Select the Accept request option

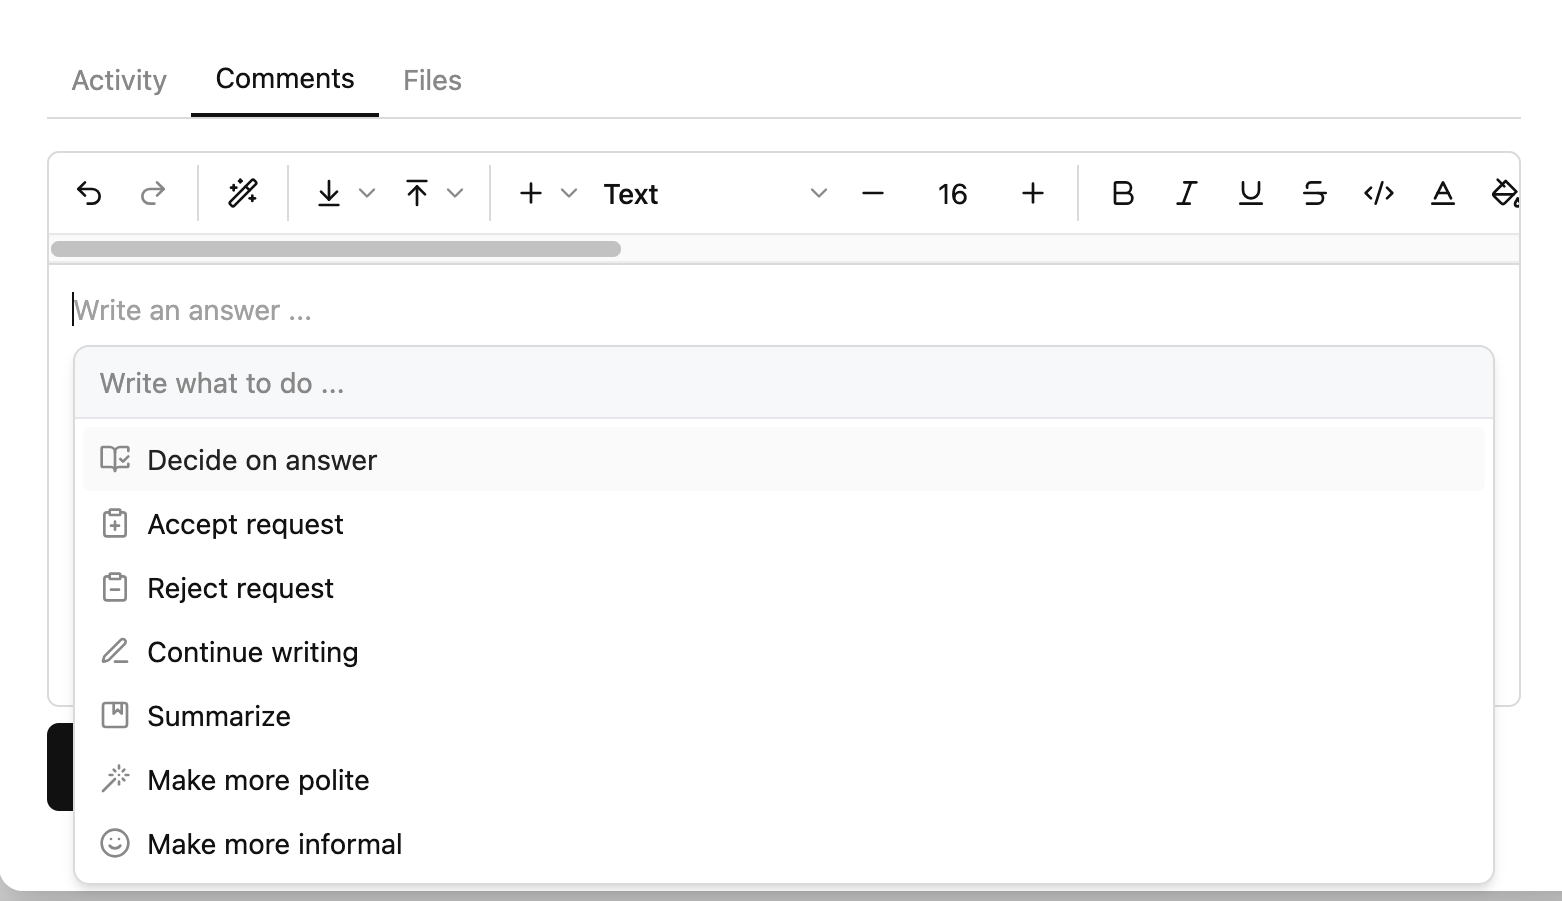[245, 524]
